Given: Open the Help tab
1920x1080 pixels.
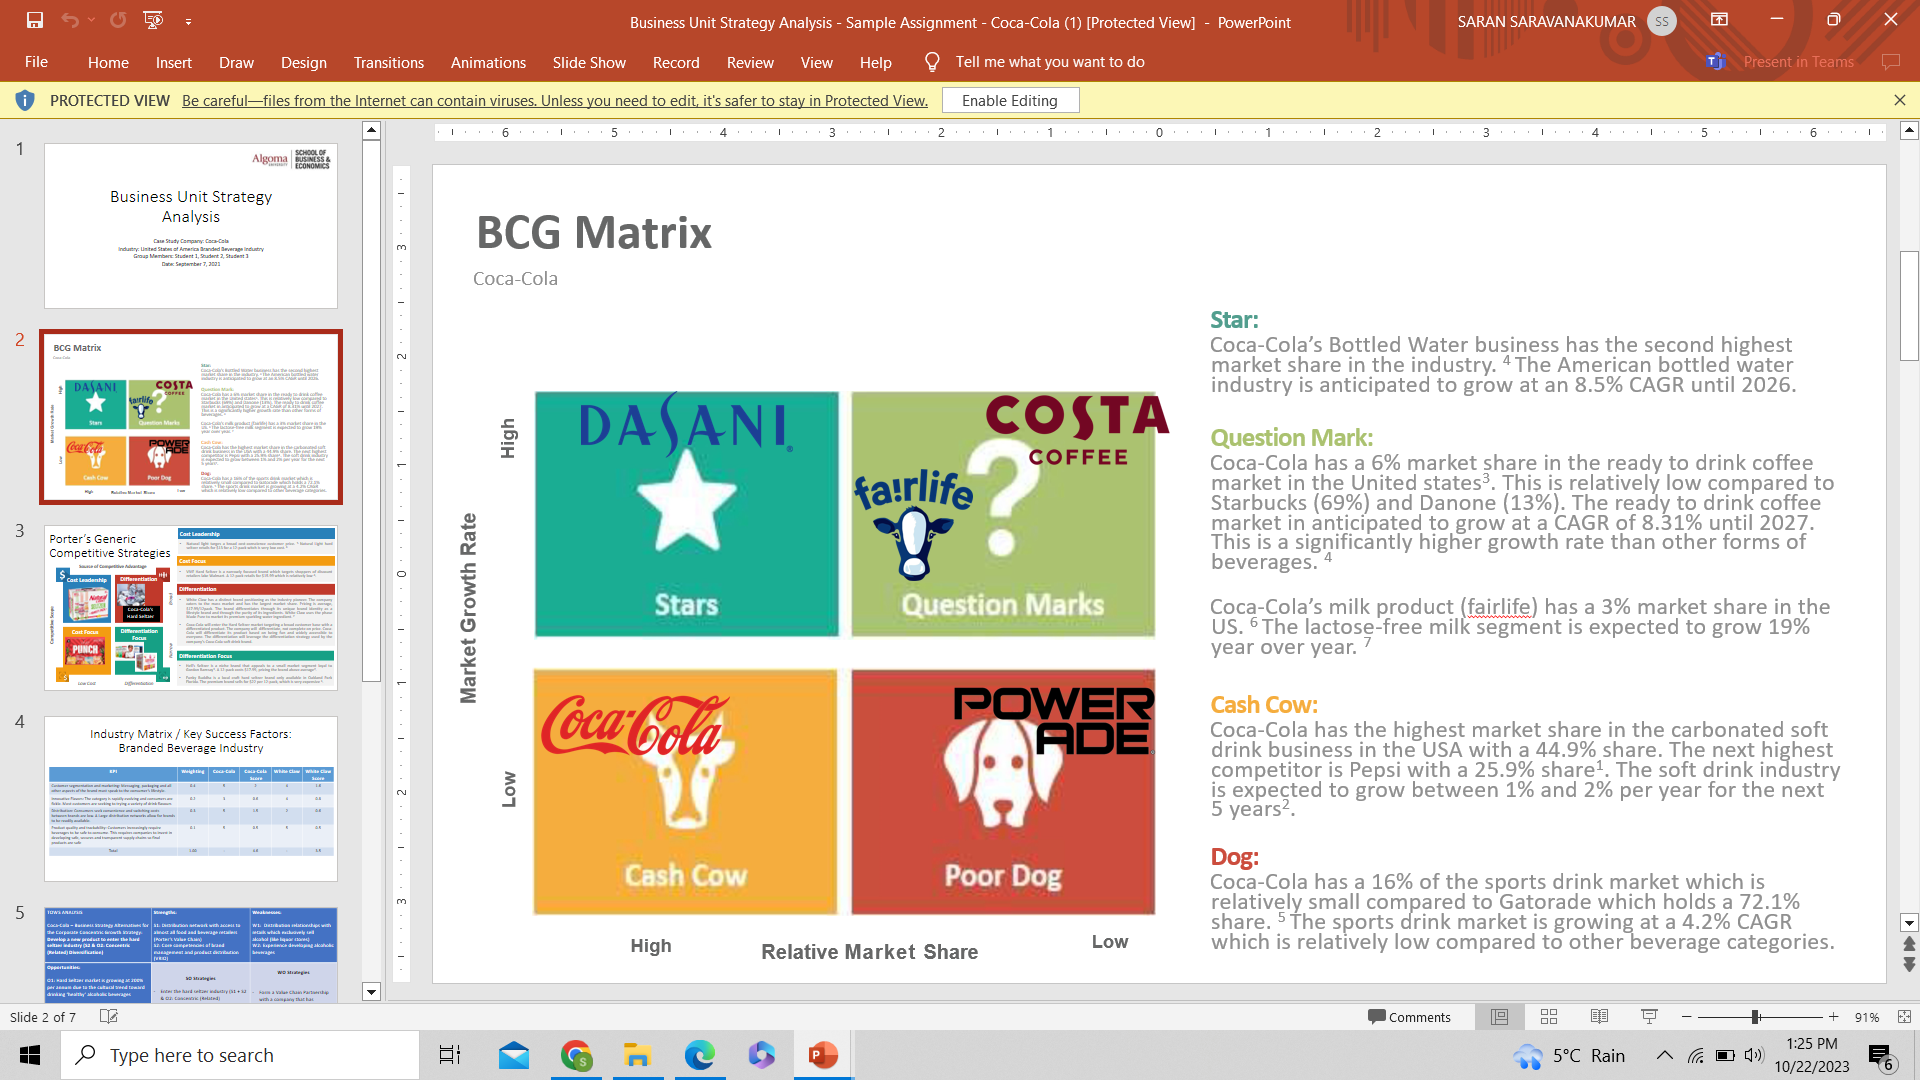Looking at the screenshot, I should [876, 62].
